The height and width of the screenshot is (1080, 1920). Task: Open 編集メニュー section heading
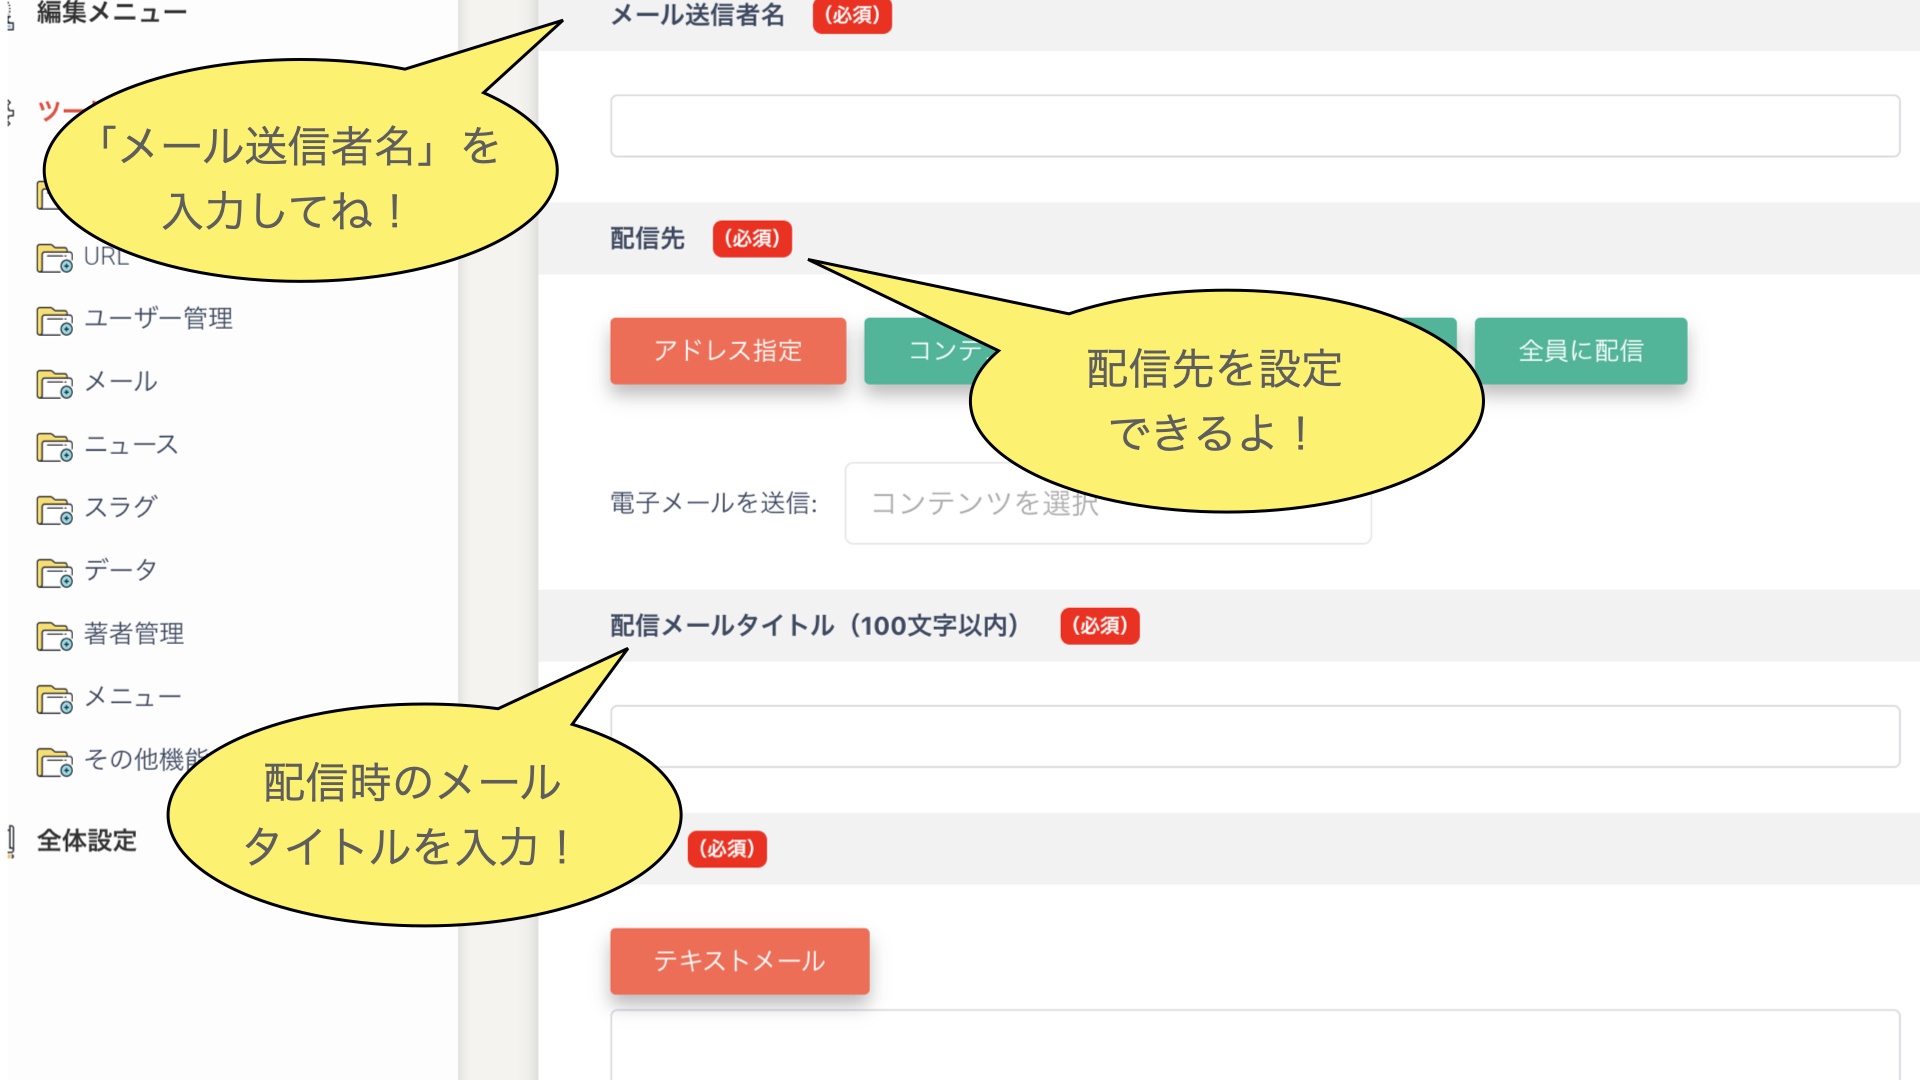(111, 12)
